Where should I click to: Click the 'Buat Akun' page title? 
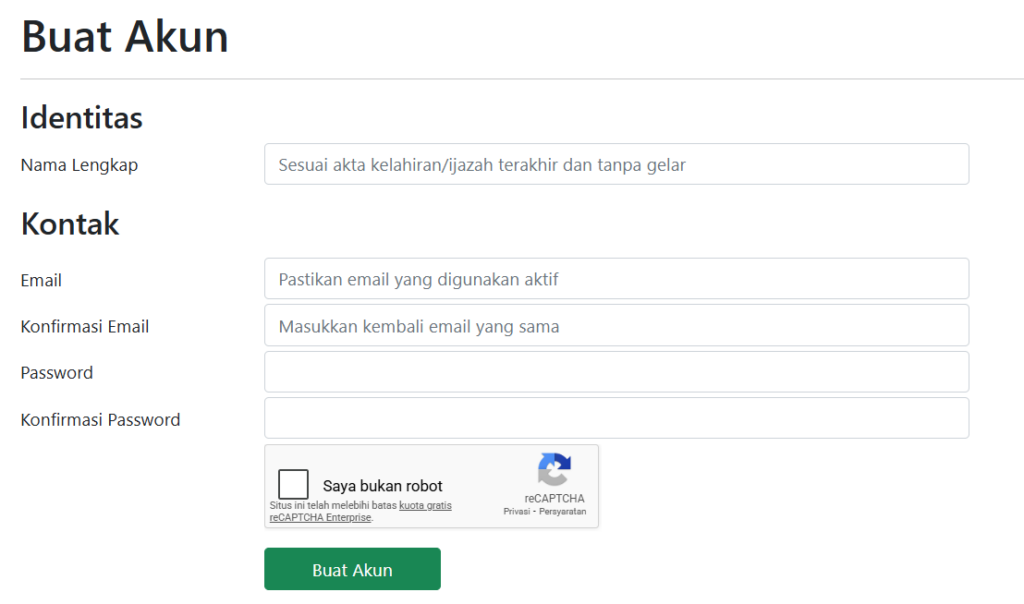point(125,37)
